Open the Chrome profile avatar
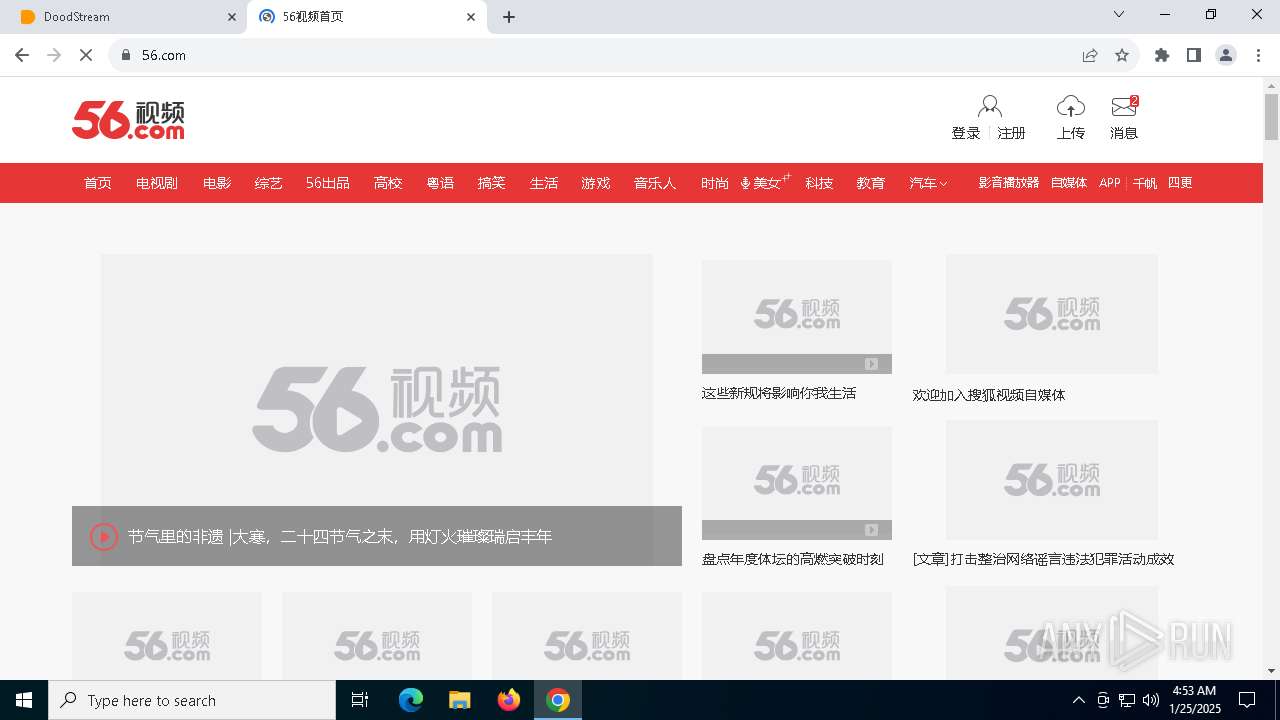The height and width of the screenshot is (720, 1280). 1226,55
